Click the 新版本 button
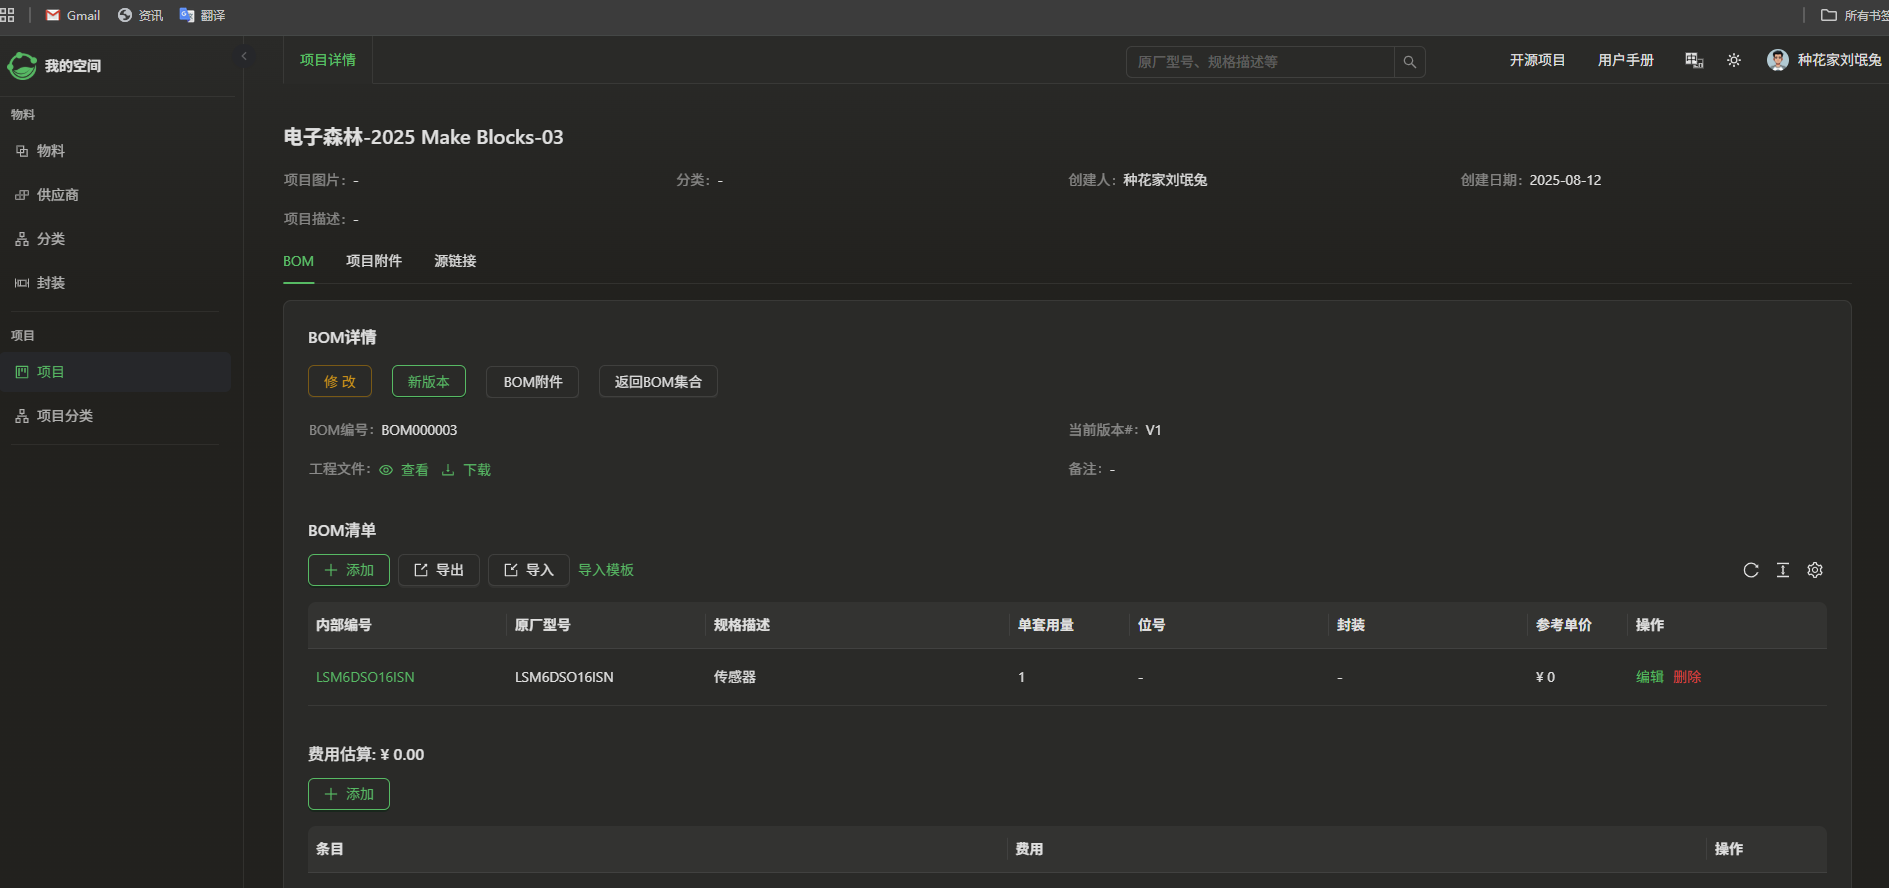The width and height of the screenshot is (1889, 888). click(x=428, y=382)
